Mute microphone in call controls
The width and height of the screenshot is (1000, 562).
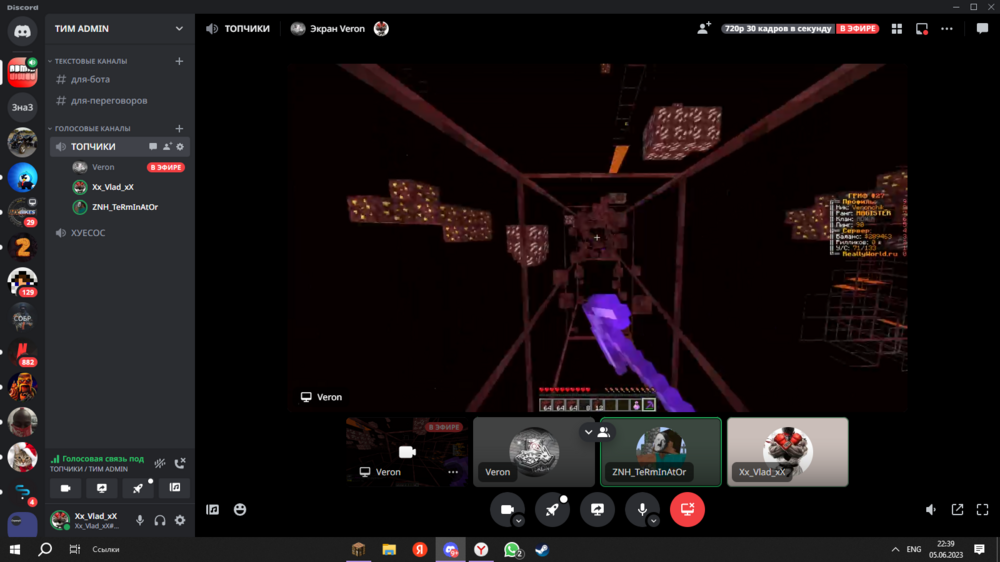(x=642, y=509)
